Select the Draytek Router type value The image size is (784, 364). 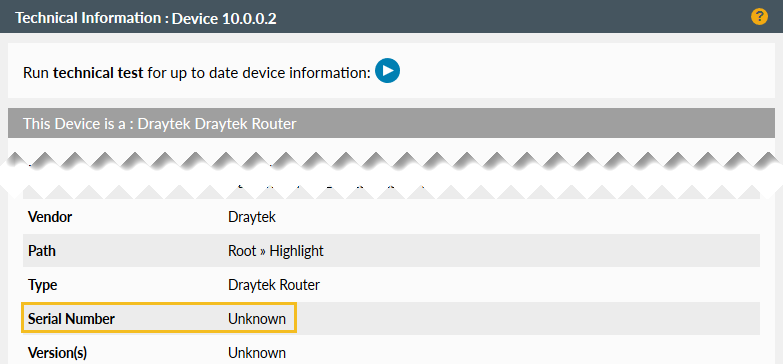(274, 285)
